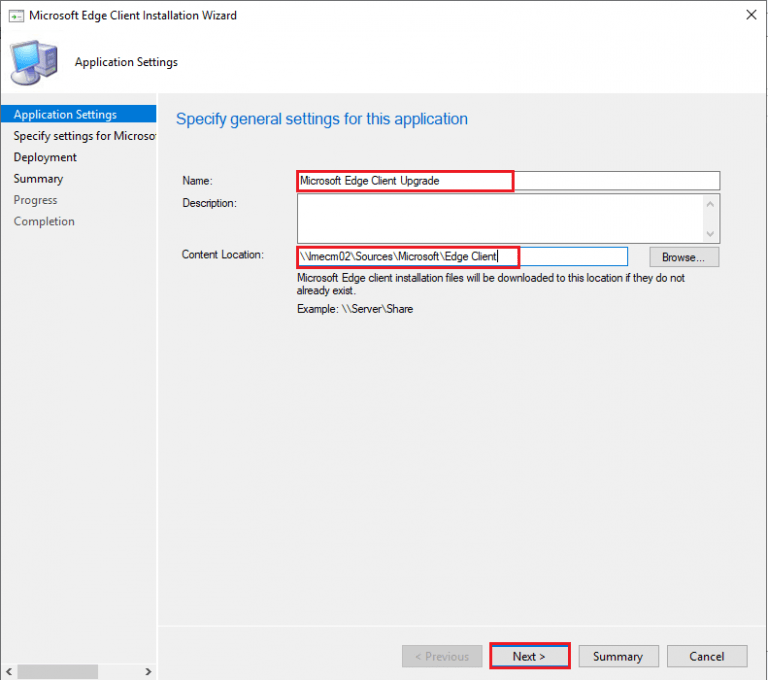Browse for a content location folder

tap(684, 257)
